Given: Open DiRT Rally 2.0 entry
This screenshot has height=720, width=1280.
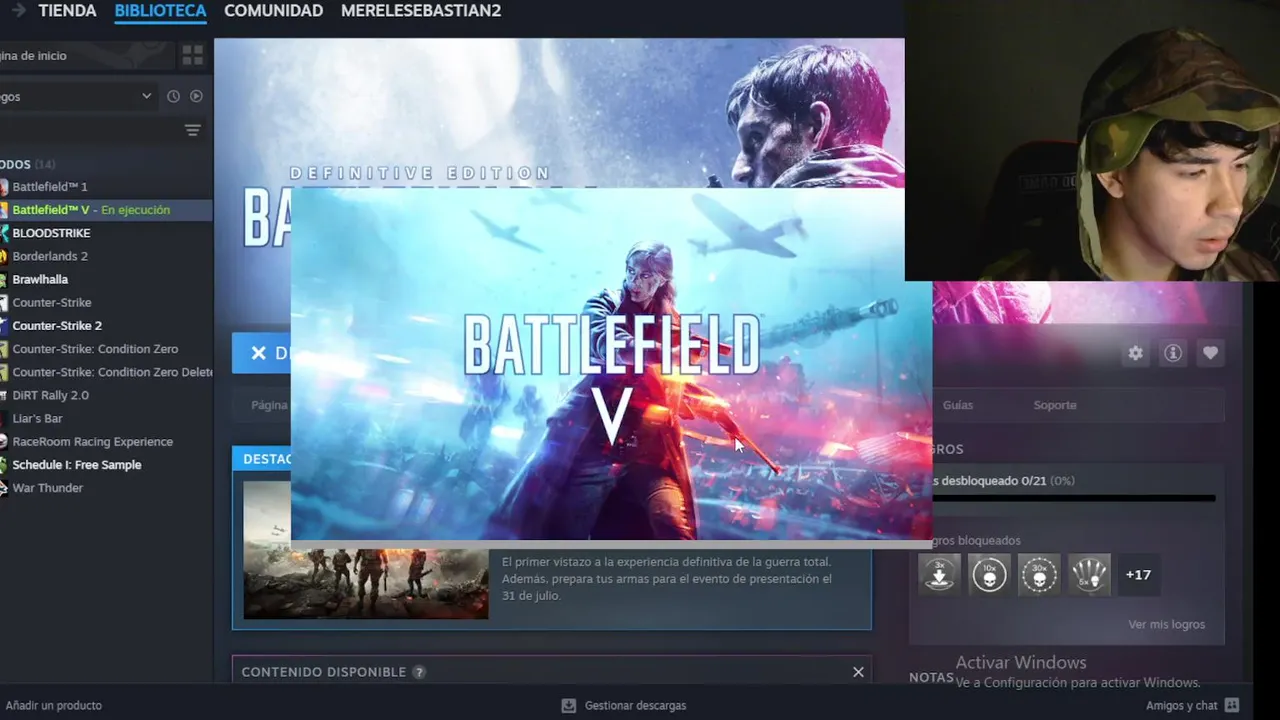Looking at the screenshot, I should click(x=106, y=395).
